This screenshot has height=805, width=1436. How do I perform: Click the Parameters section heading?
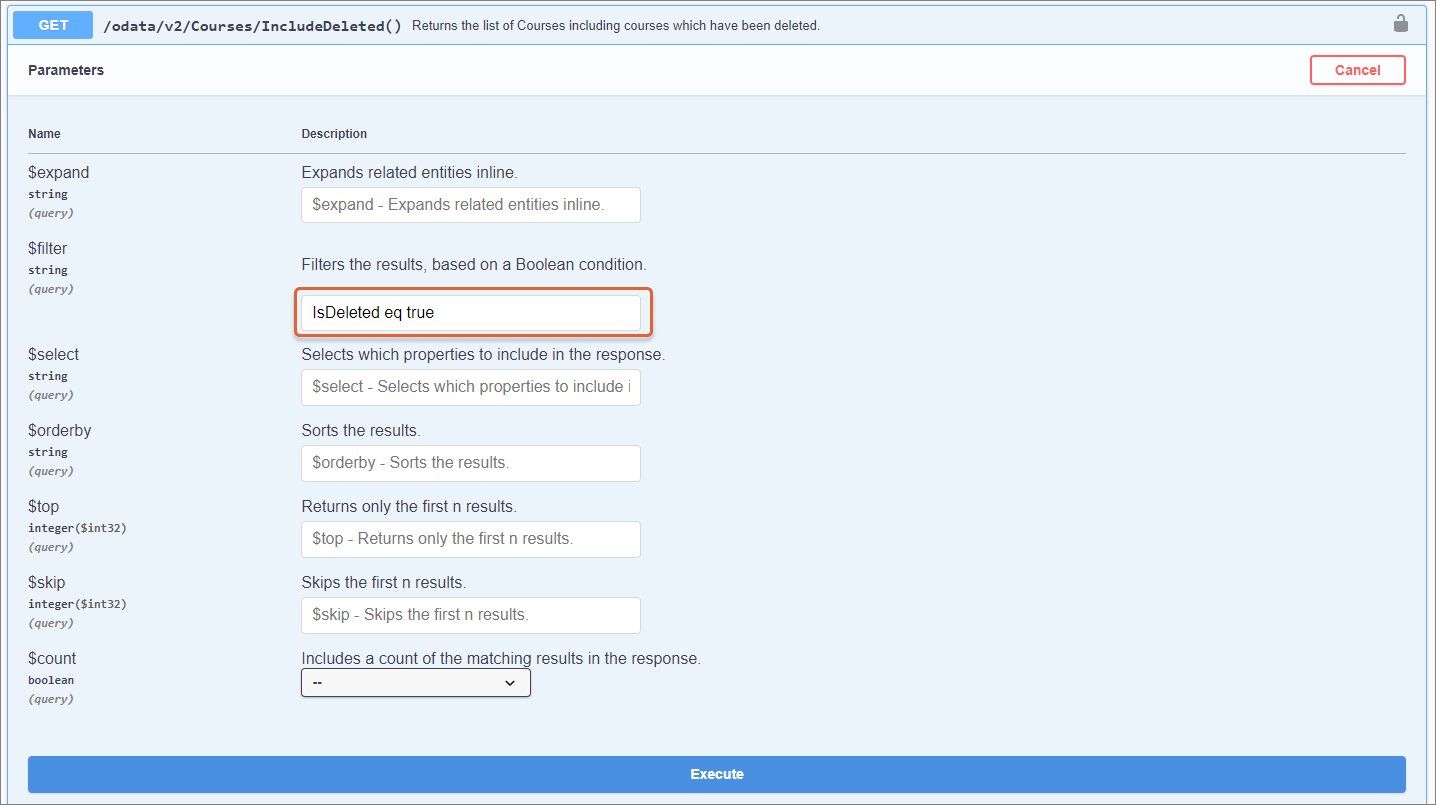click(66, 70)
